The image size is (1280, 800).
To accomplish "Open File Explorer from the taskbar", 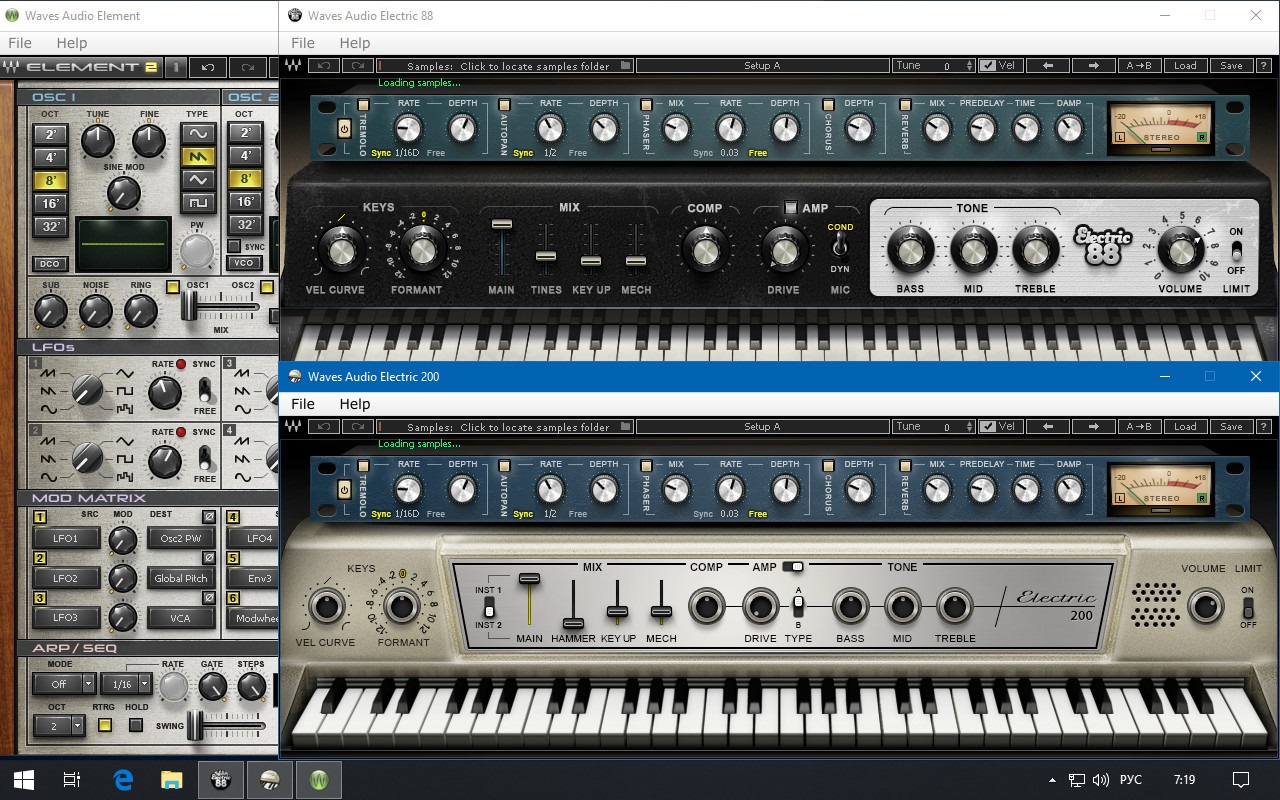I will click(x=172, y=779).
